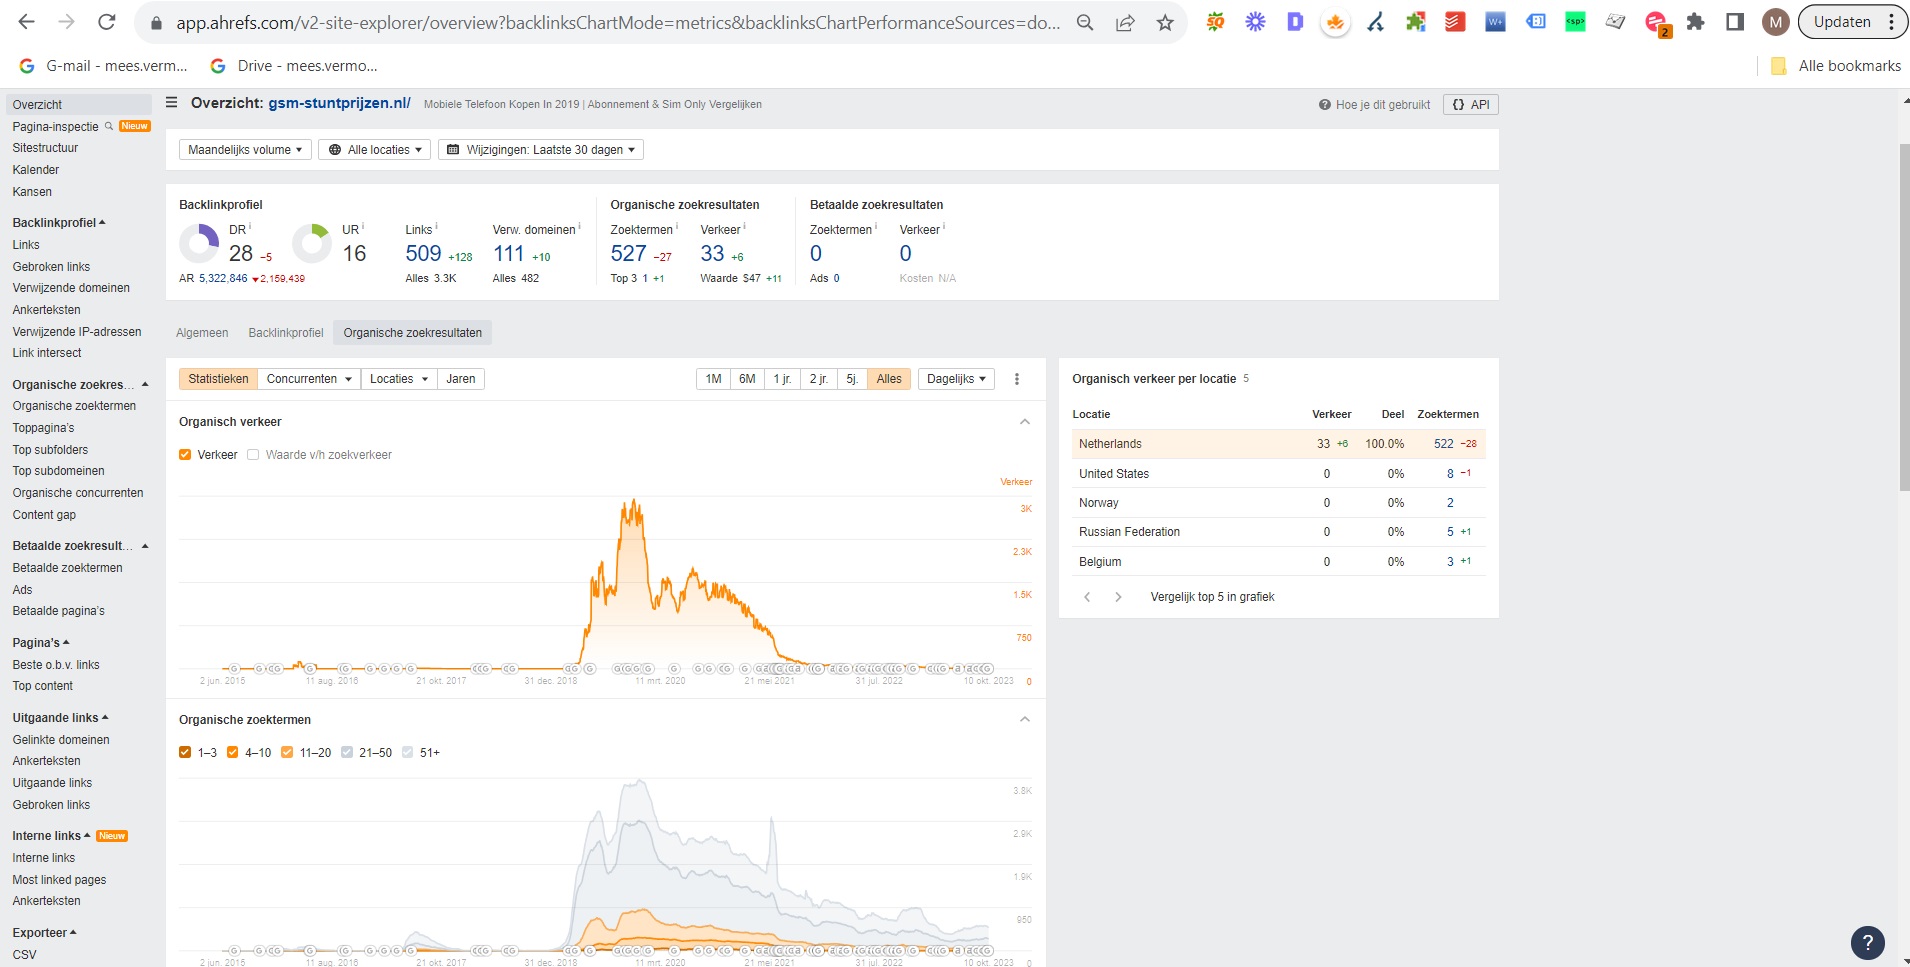Open the Maandelijks volume dropdown

tap(245, 150)
